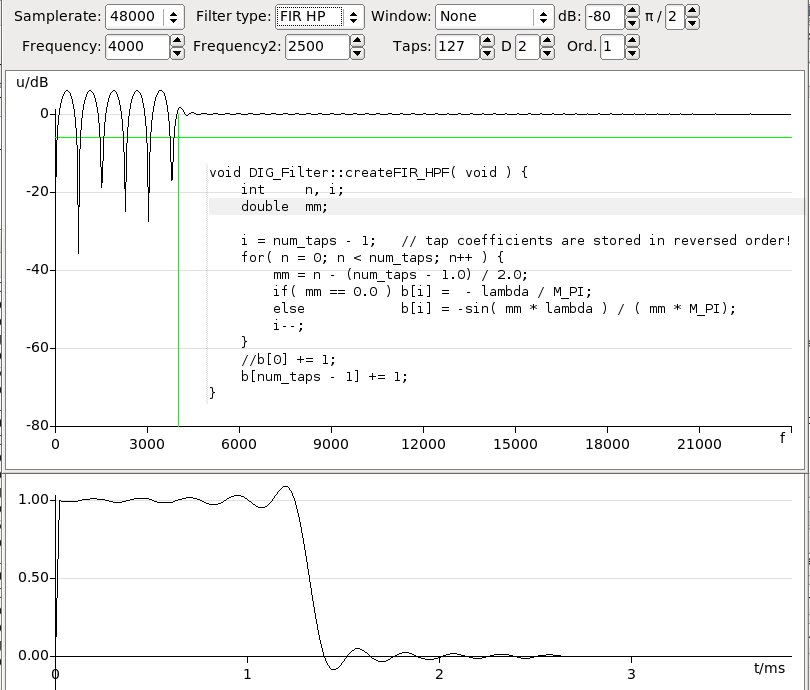The image size is (810, 690).
Task: Click the Samplerate label
Action: (x=57, y=17)
